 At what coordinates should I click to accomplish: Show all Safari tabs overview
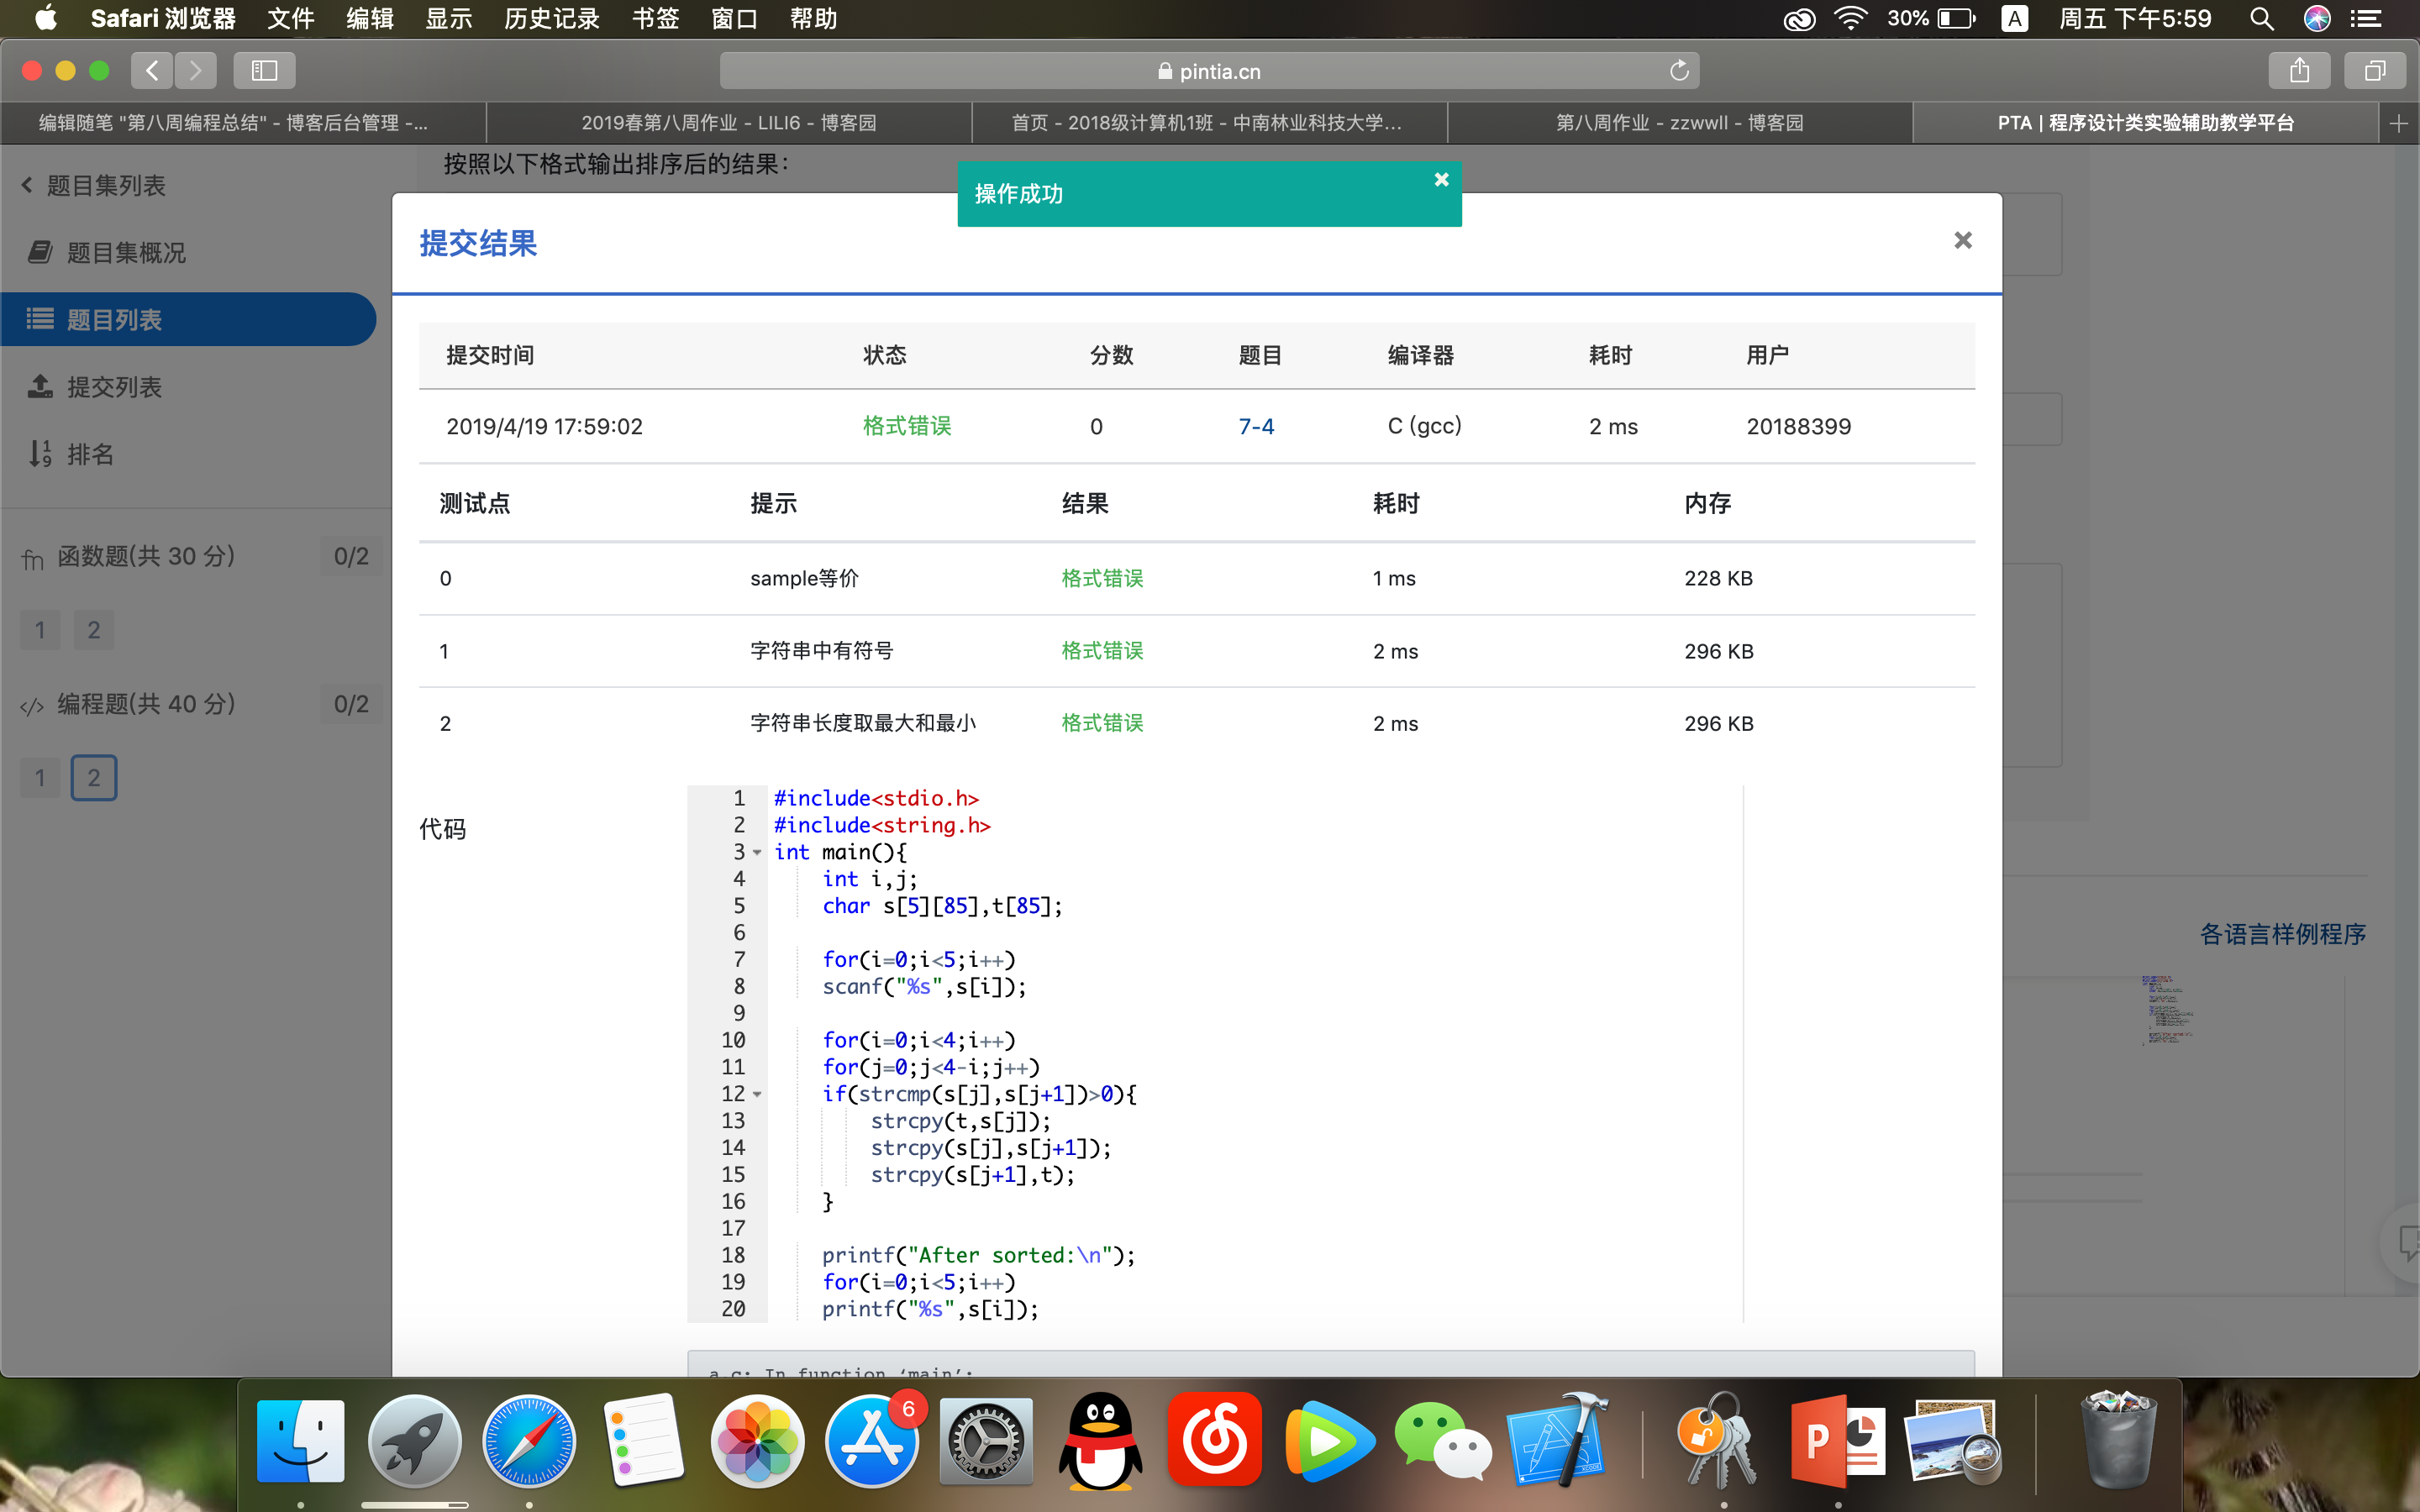(2375, 70)
